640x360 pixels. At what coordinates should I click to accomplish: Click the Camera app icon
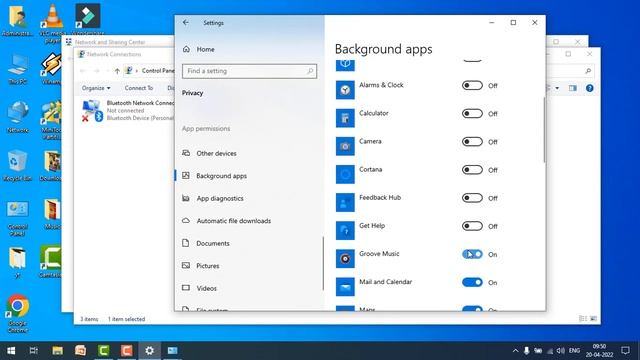click(345, 146)
